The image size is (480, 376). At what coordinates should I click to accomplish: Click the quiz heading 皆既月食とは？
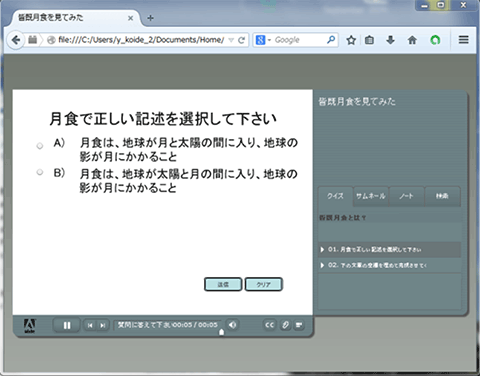[x=343, y=218]
